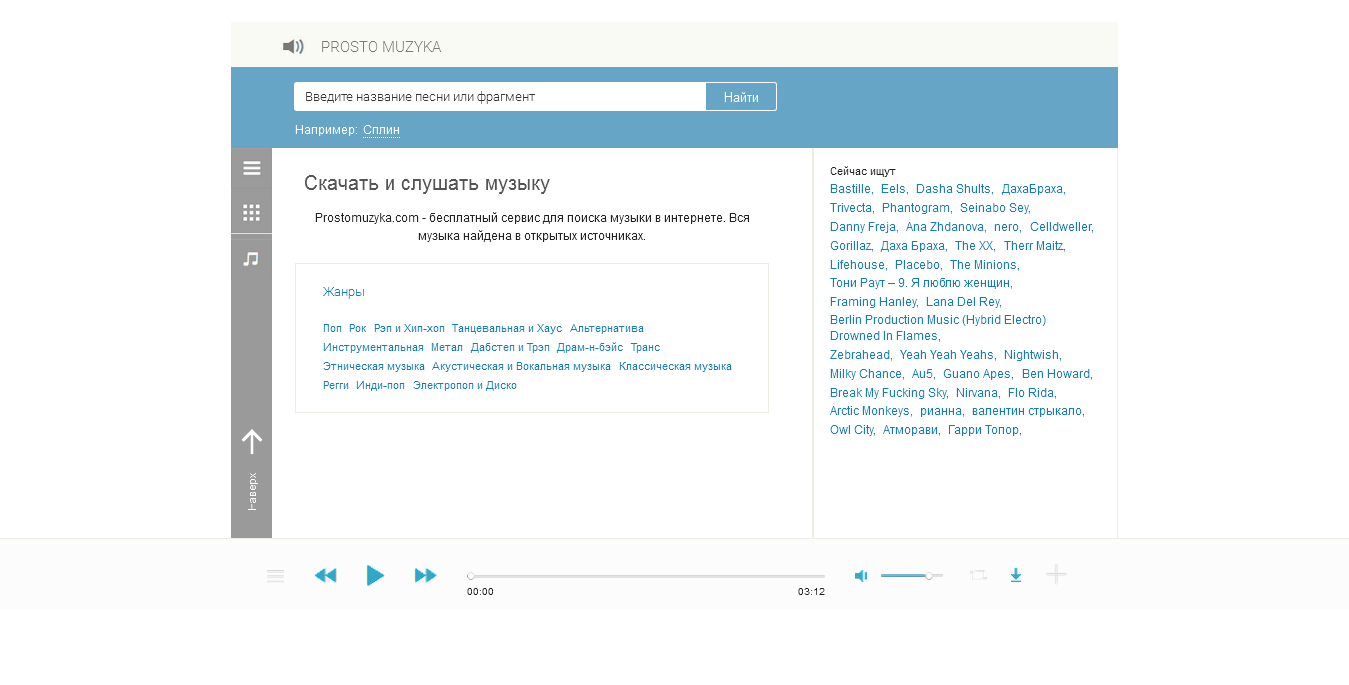The height and width of the screenshot is (685, 1349).
Task: Open the Break My Fucking Sky link
Action: pos(887,393)
